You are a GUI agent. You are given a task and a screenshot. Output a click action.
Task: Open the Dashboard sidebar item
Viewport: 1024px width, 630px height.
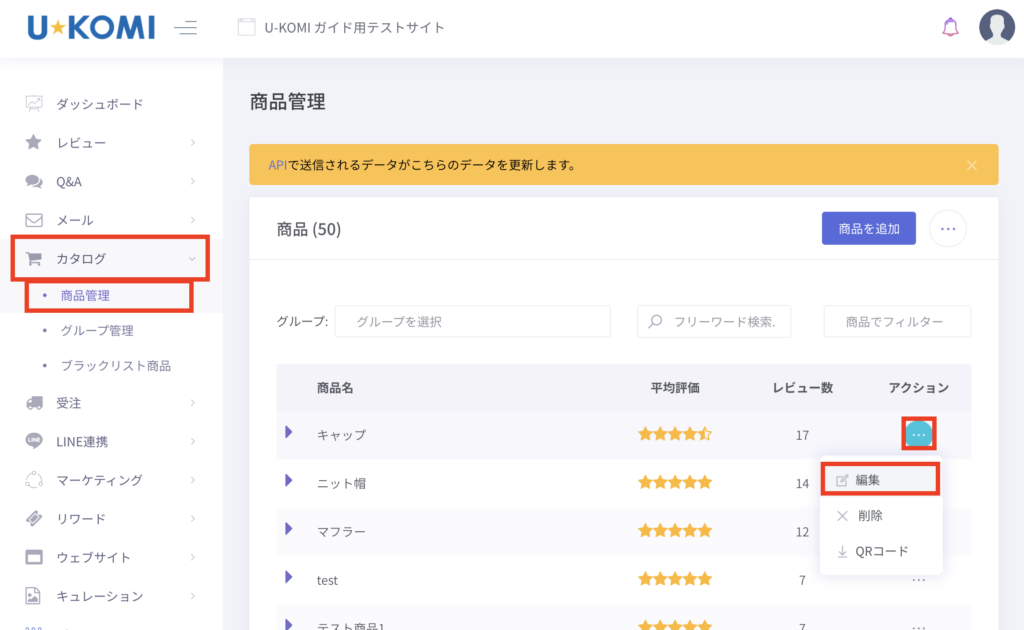point(99,104)
